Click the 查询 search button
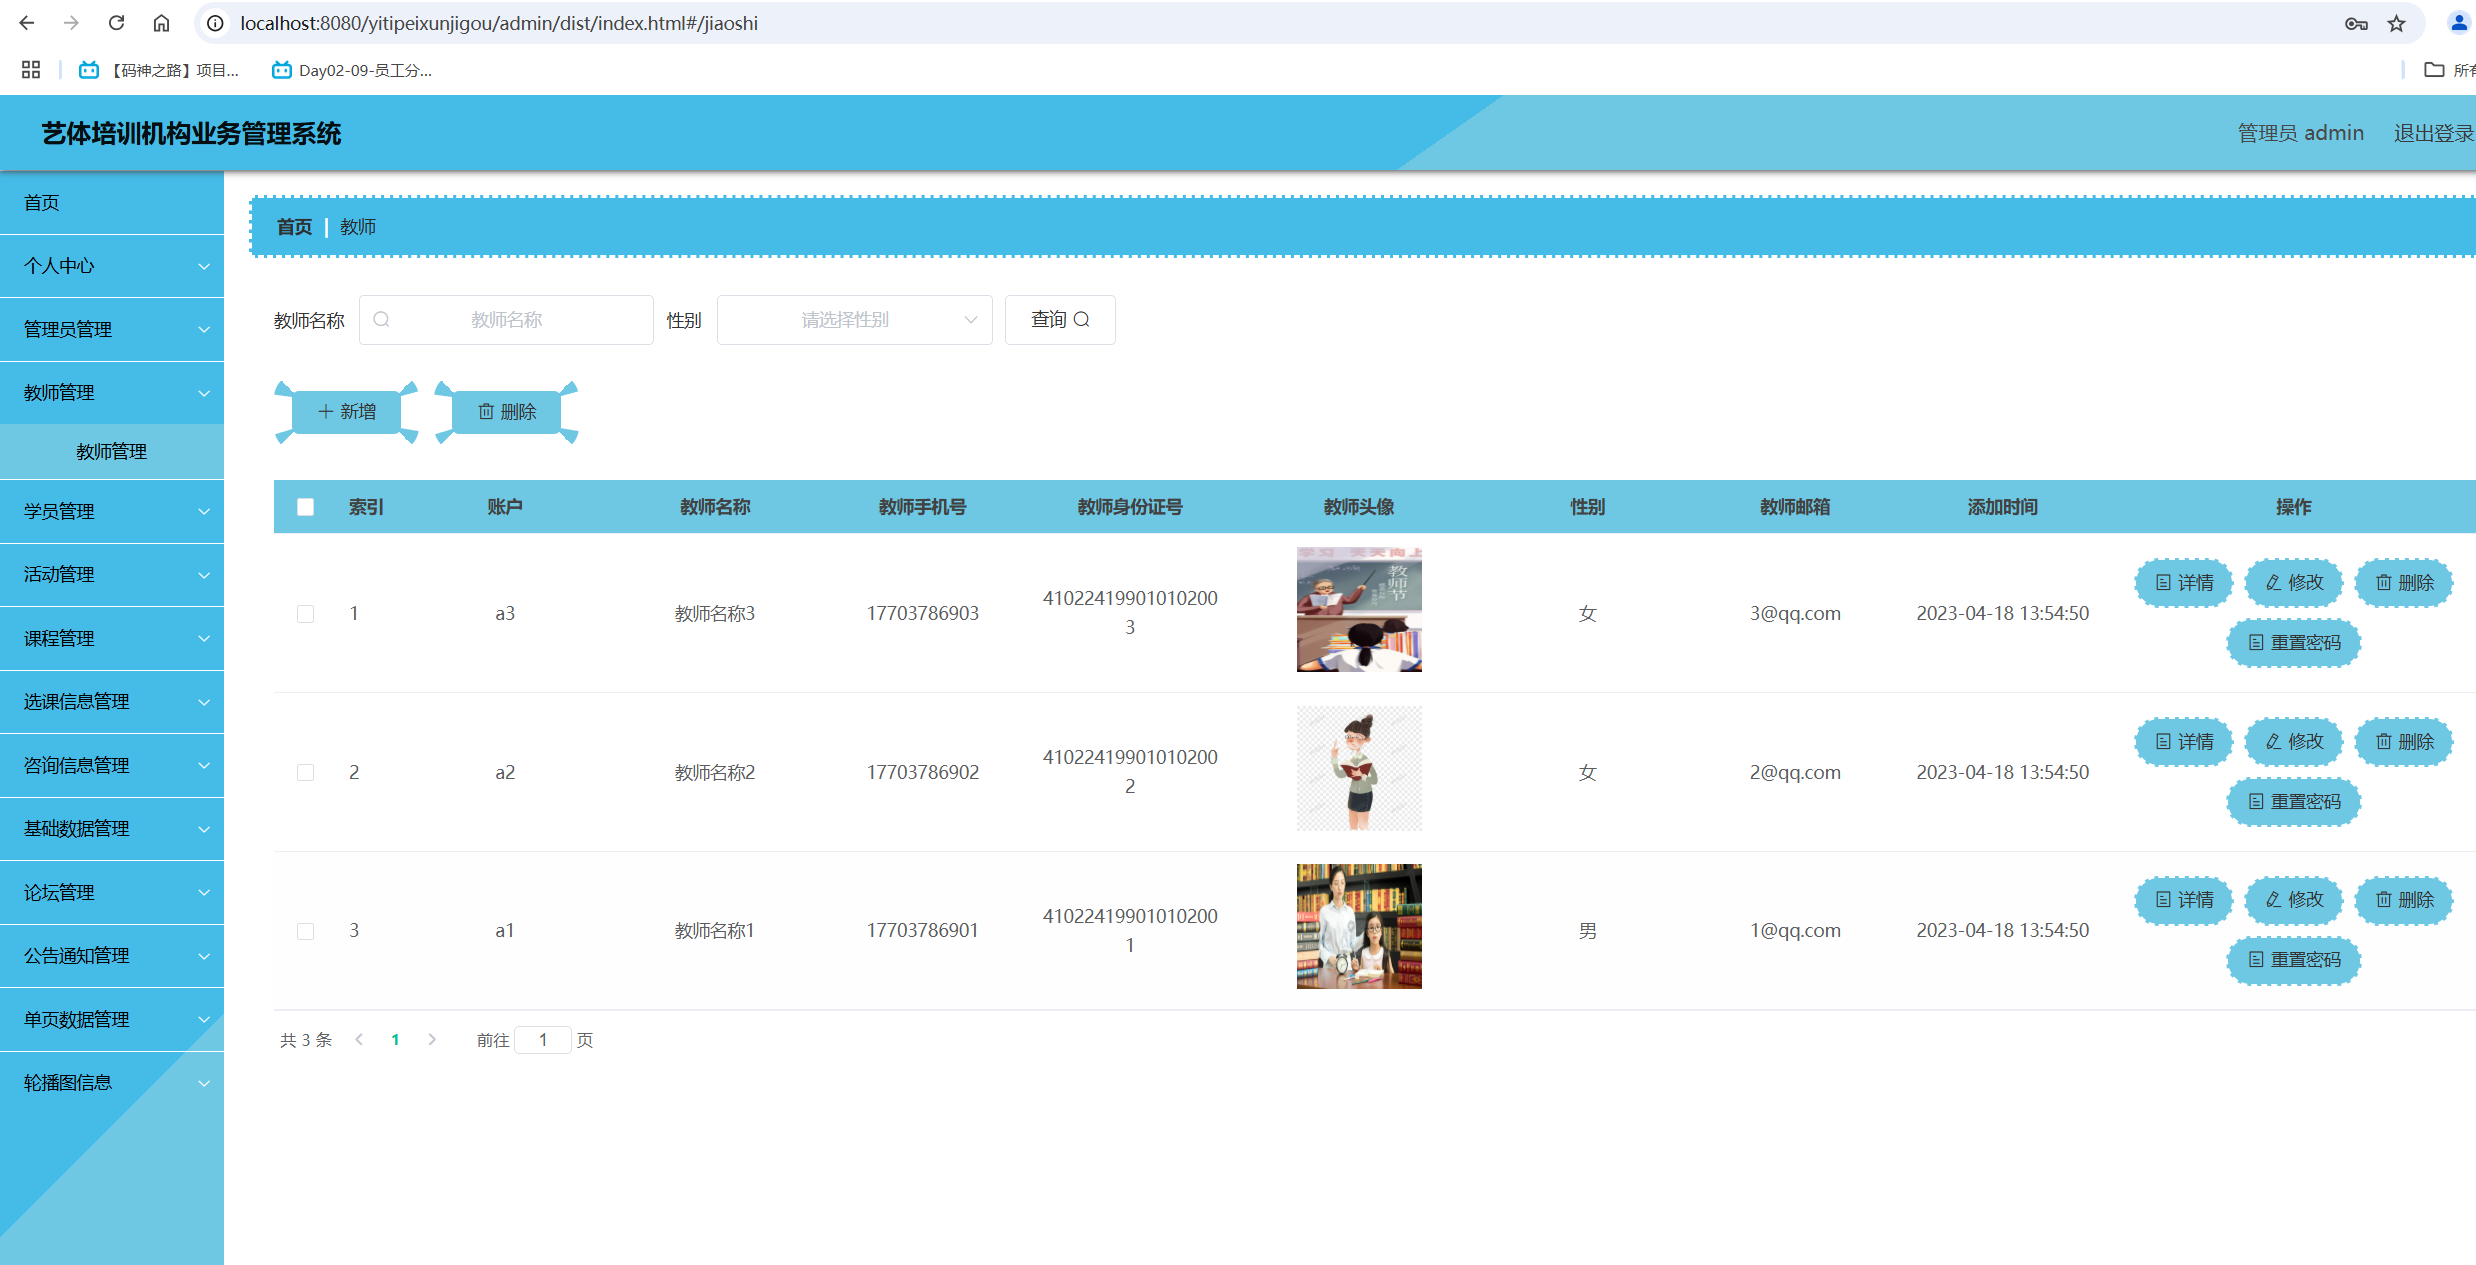 point(1060,320)
